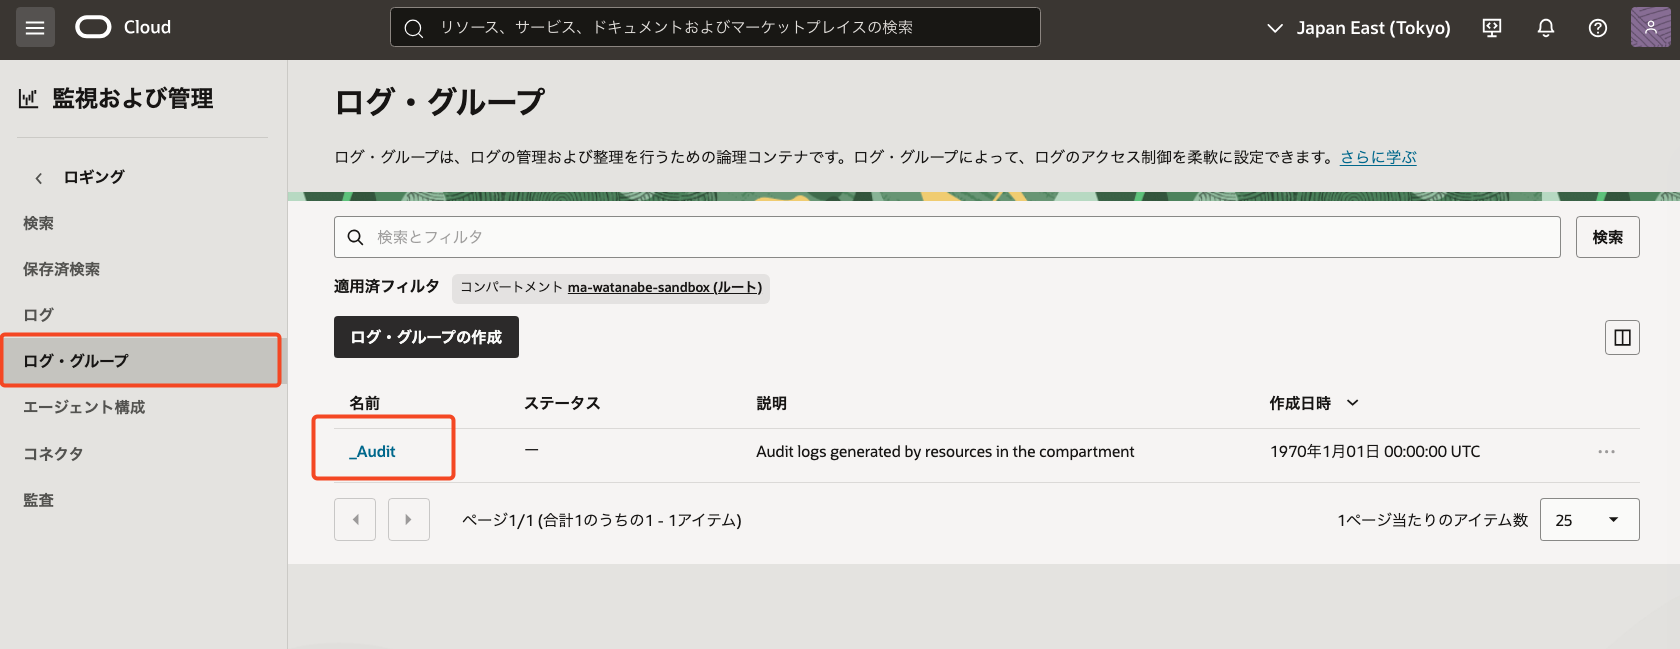Click the 検索とフィルタ input field

(x=946, y=237)
